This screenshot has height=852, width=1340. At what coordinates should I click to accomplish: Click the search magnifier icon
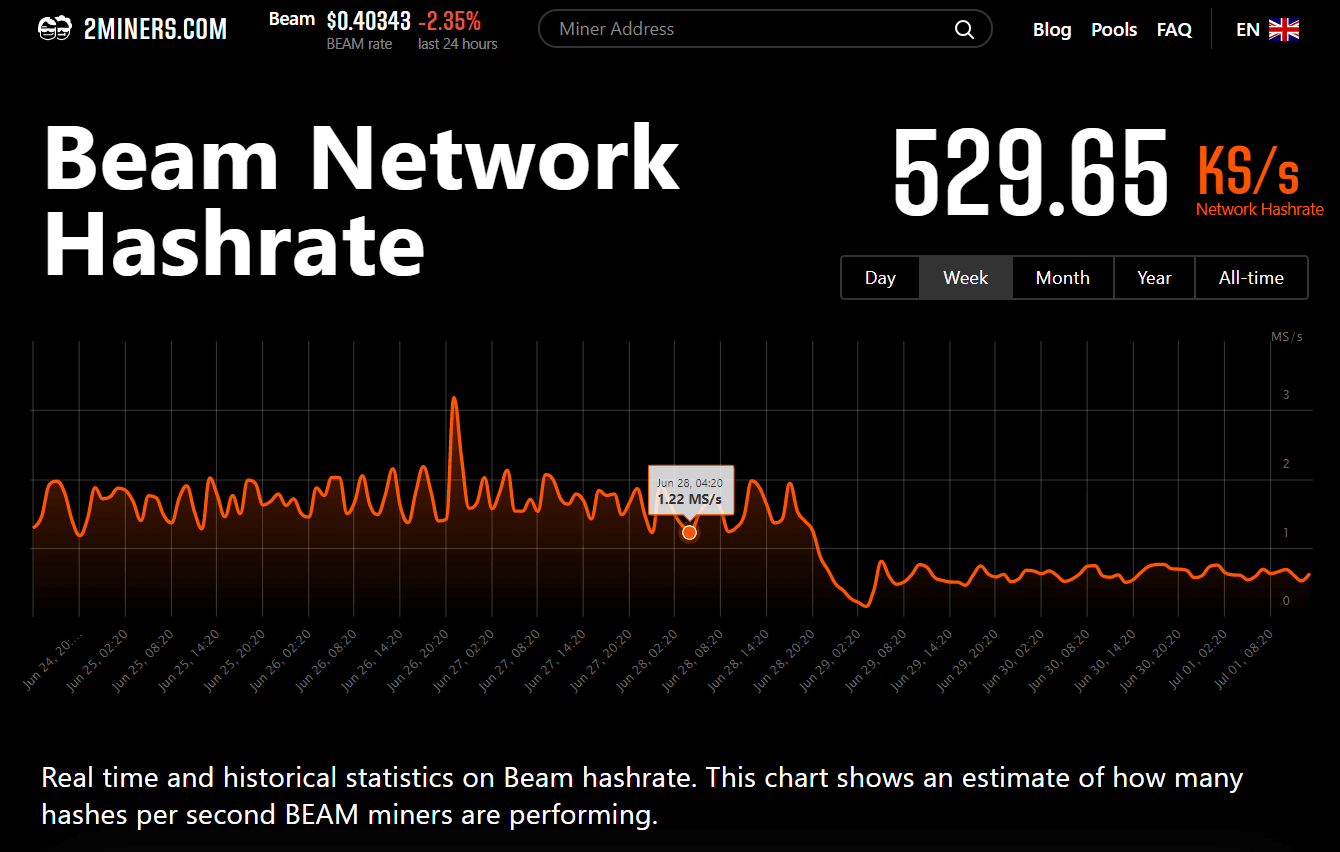click(x=963, y=29)
